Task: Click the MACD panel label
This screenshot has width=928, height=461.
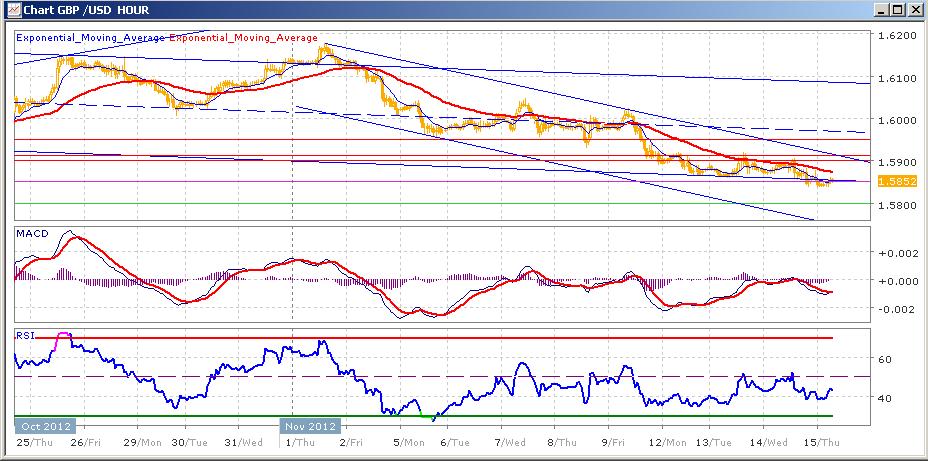Action: pos(31,235)
